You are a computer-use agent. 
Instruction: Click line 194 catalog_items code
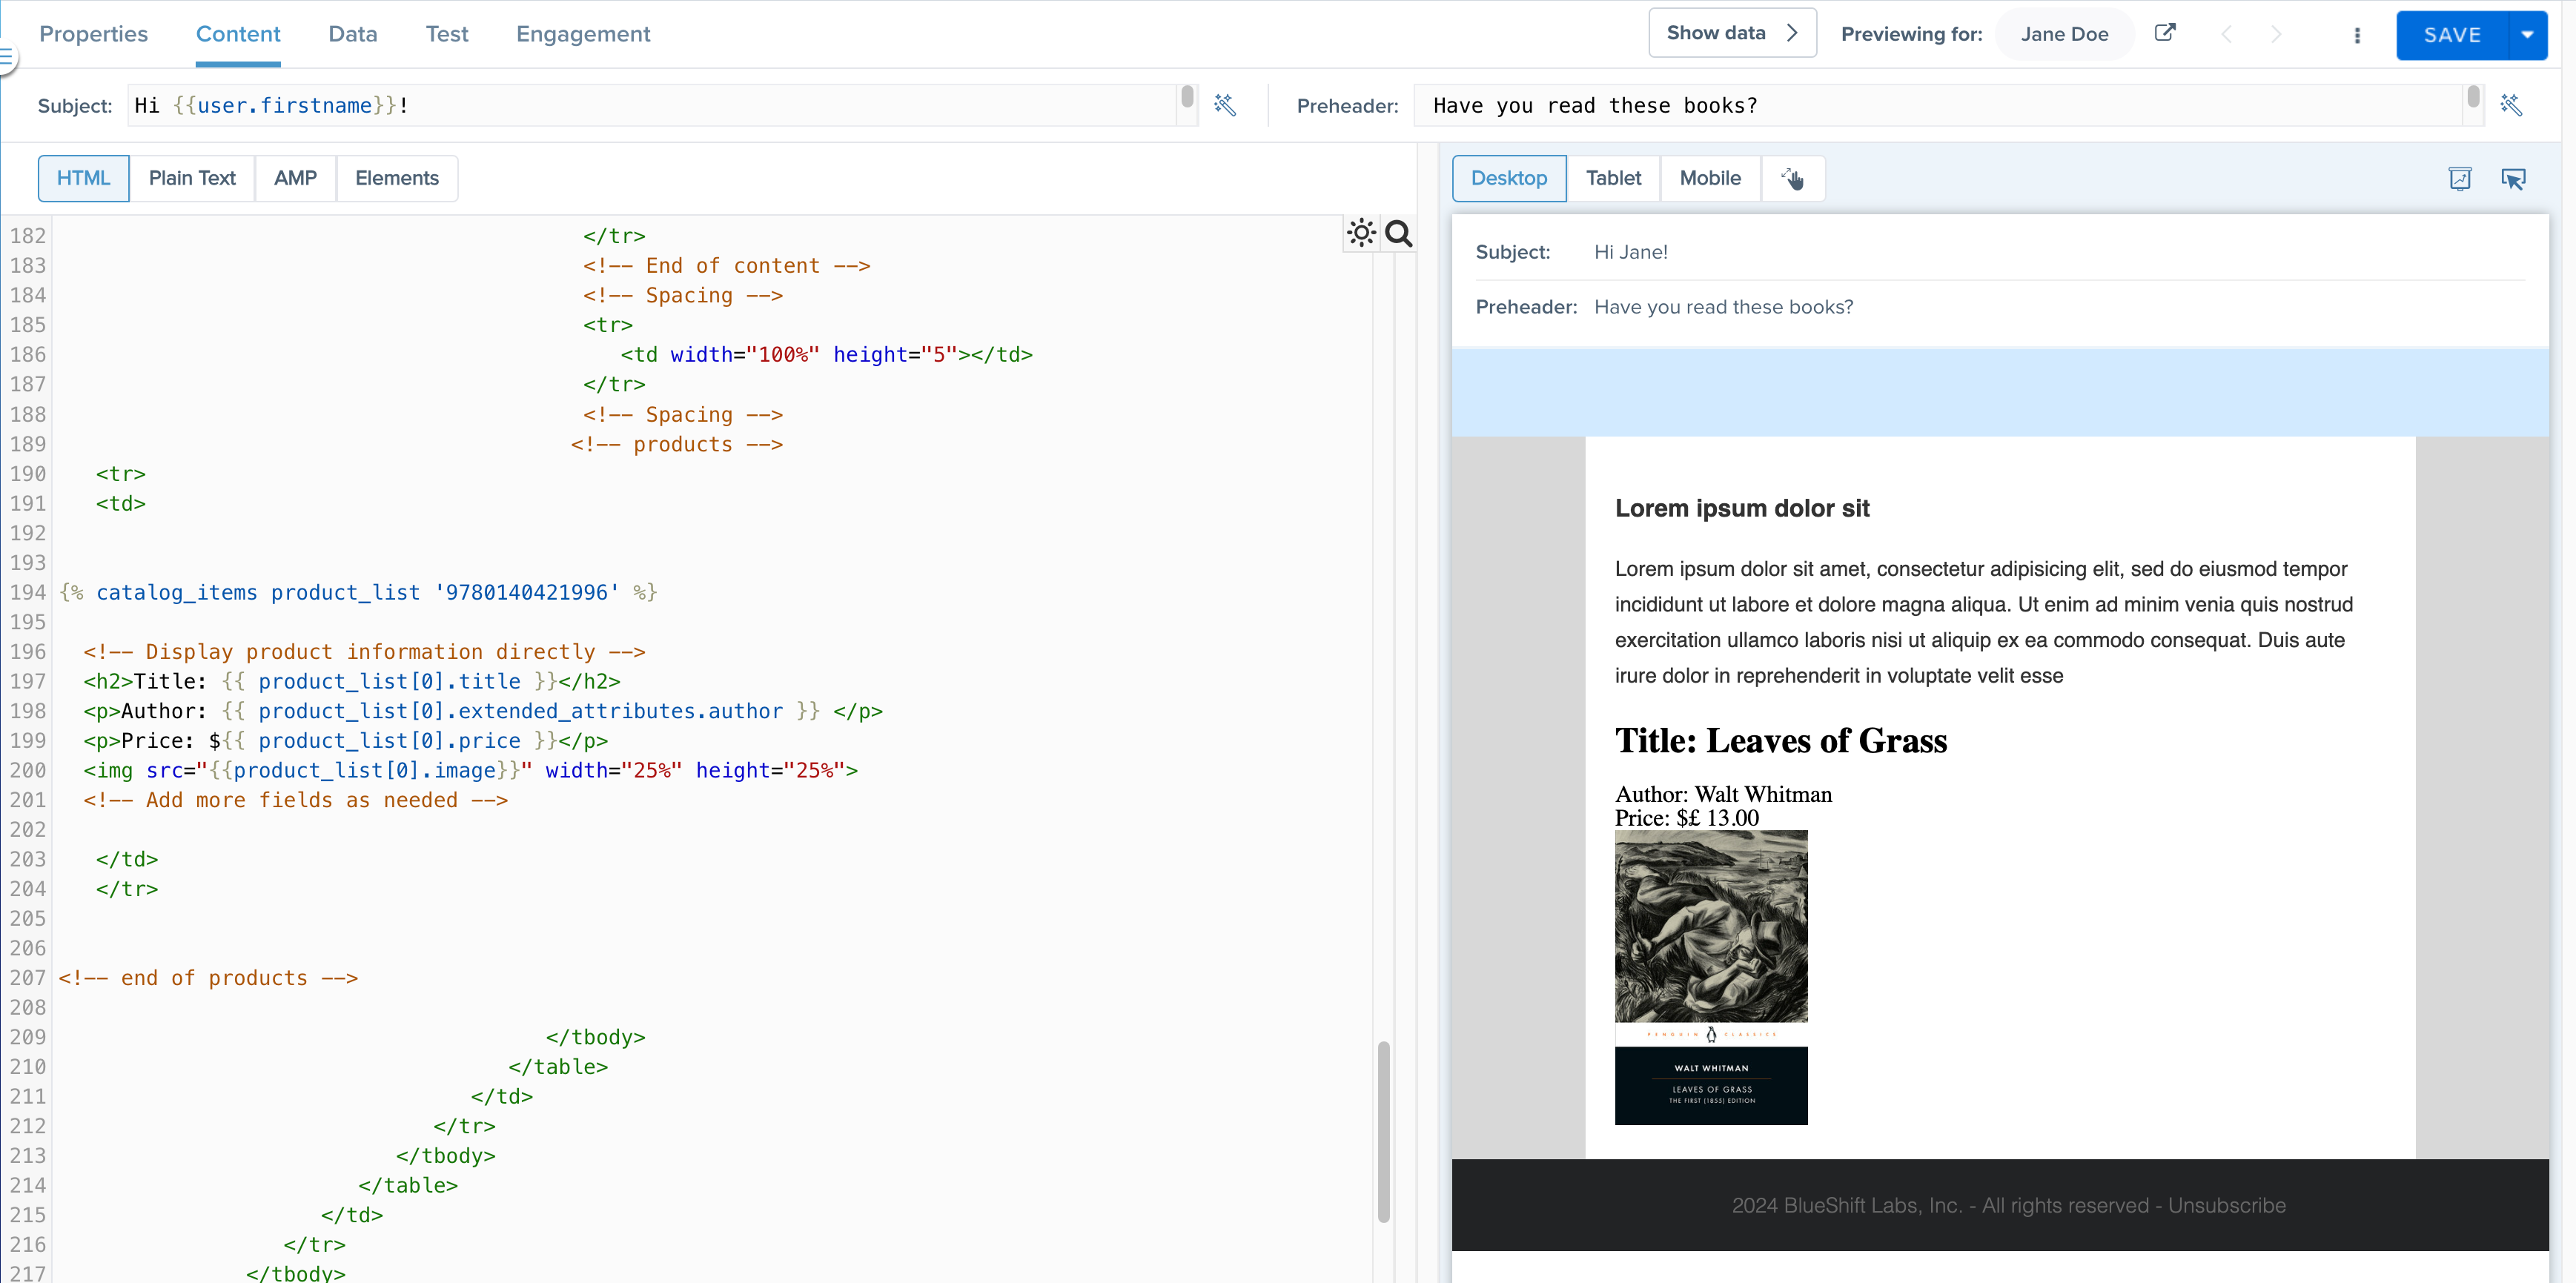pos(358,592)
